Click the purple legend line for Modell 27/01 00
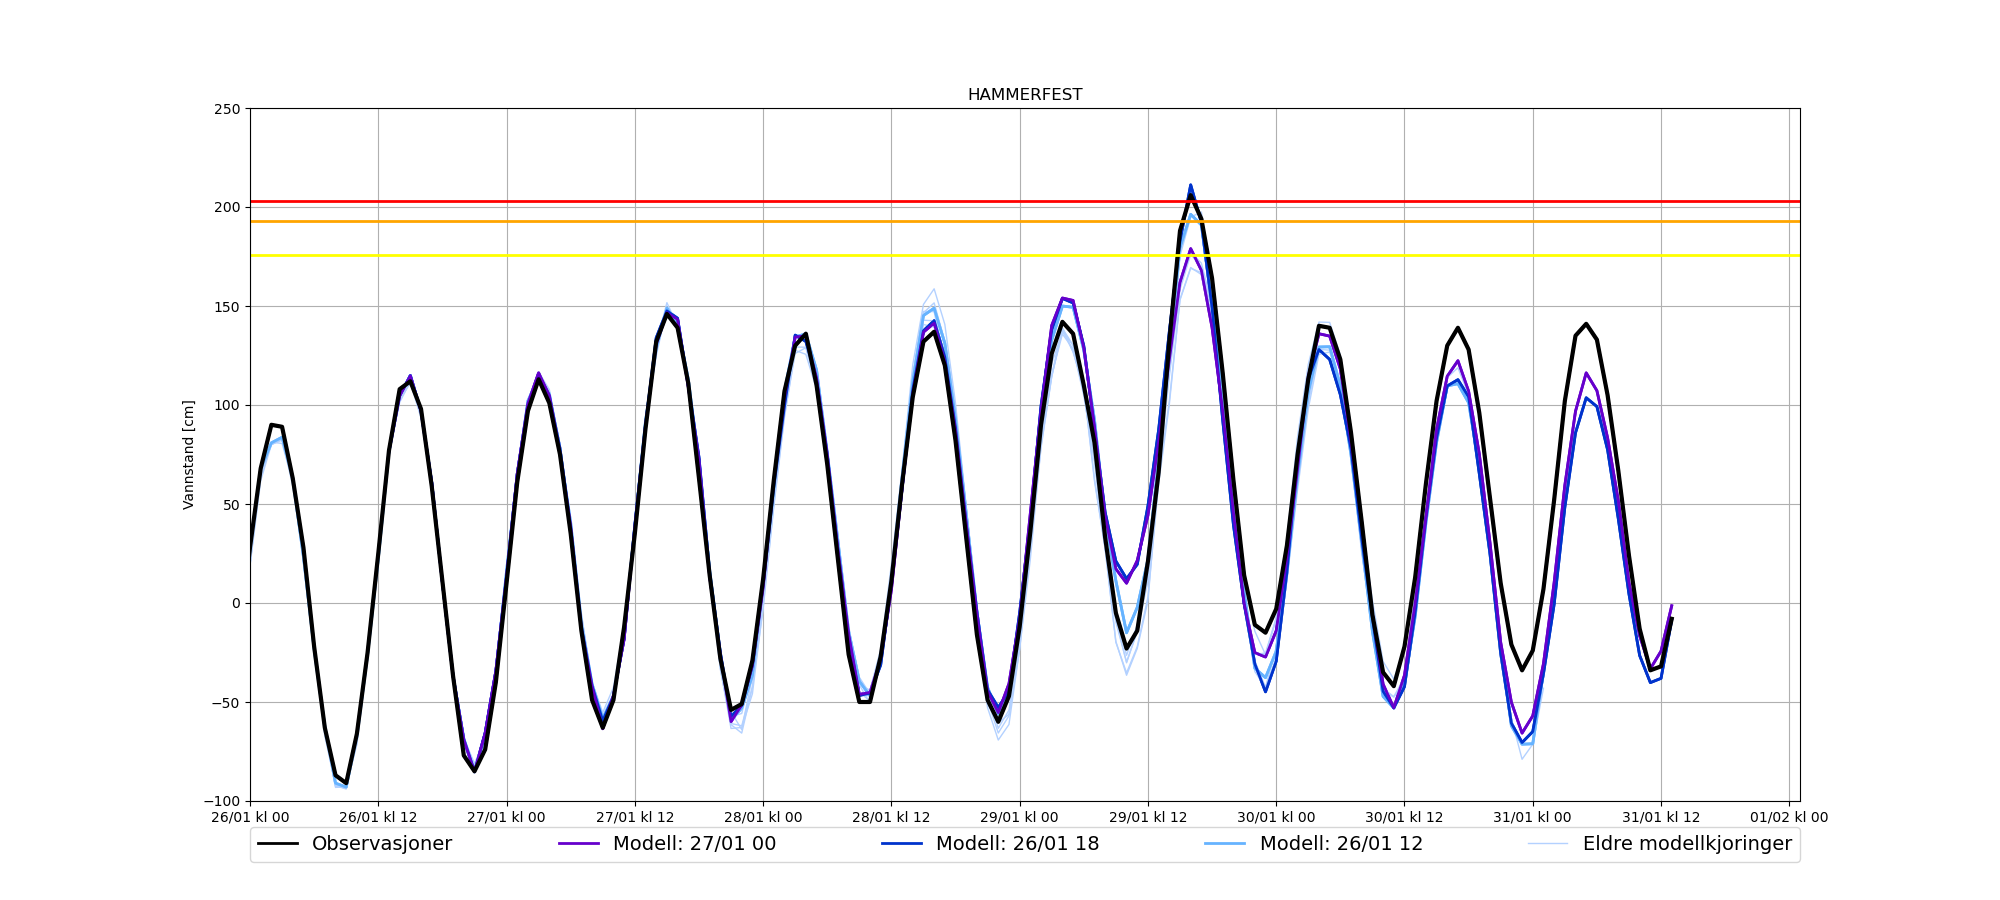 coord(579,844)
